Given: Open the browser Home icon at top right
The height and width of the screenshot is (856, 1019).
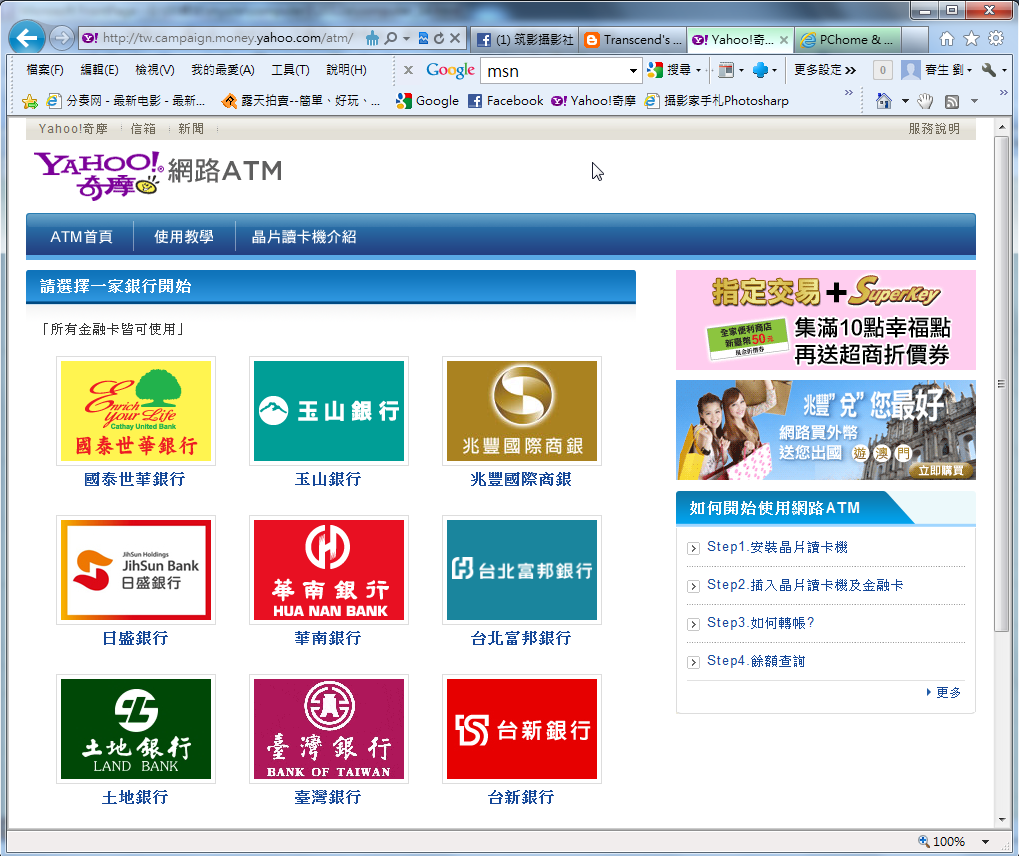Looking at the screenshot, I should tap(947, 39).
